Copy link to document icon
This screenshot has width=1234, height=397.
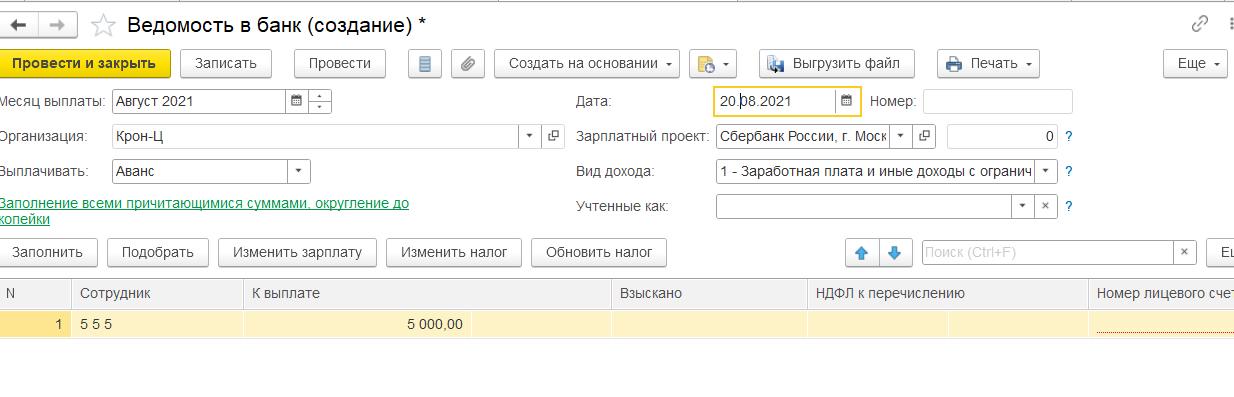pyautogui.click(x=1199, y=24)
